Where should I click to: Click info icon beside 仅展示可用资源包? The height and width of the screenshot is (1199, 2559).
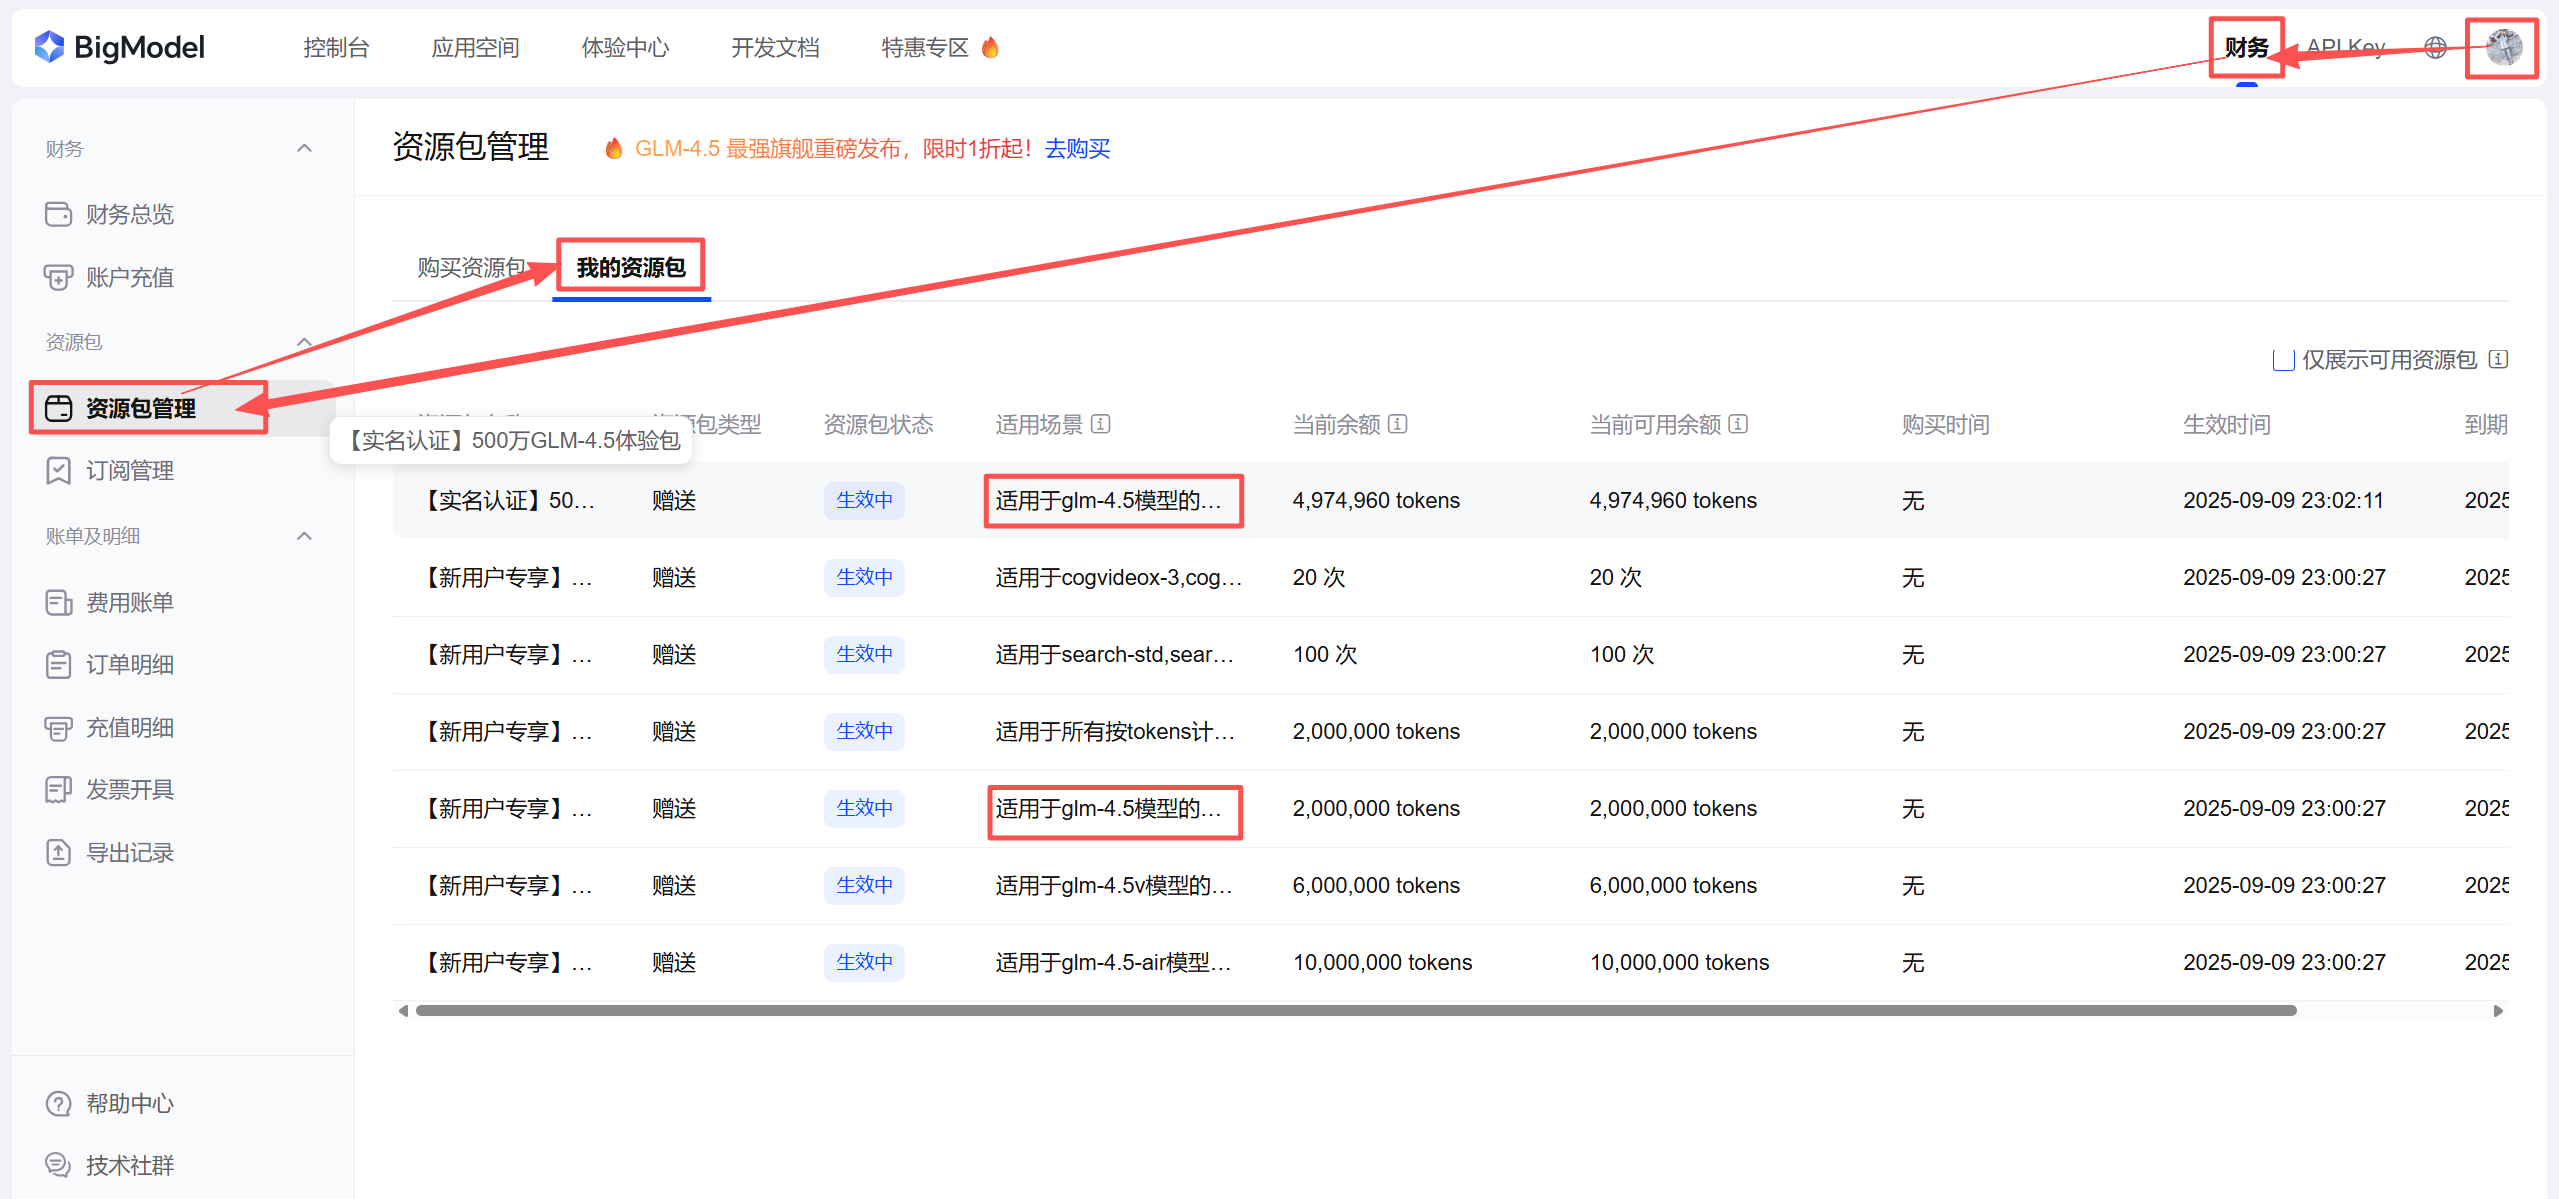coord(2498,359)
